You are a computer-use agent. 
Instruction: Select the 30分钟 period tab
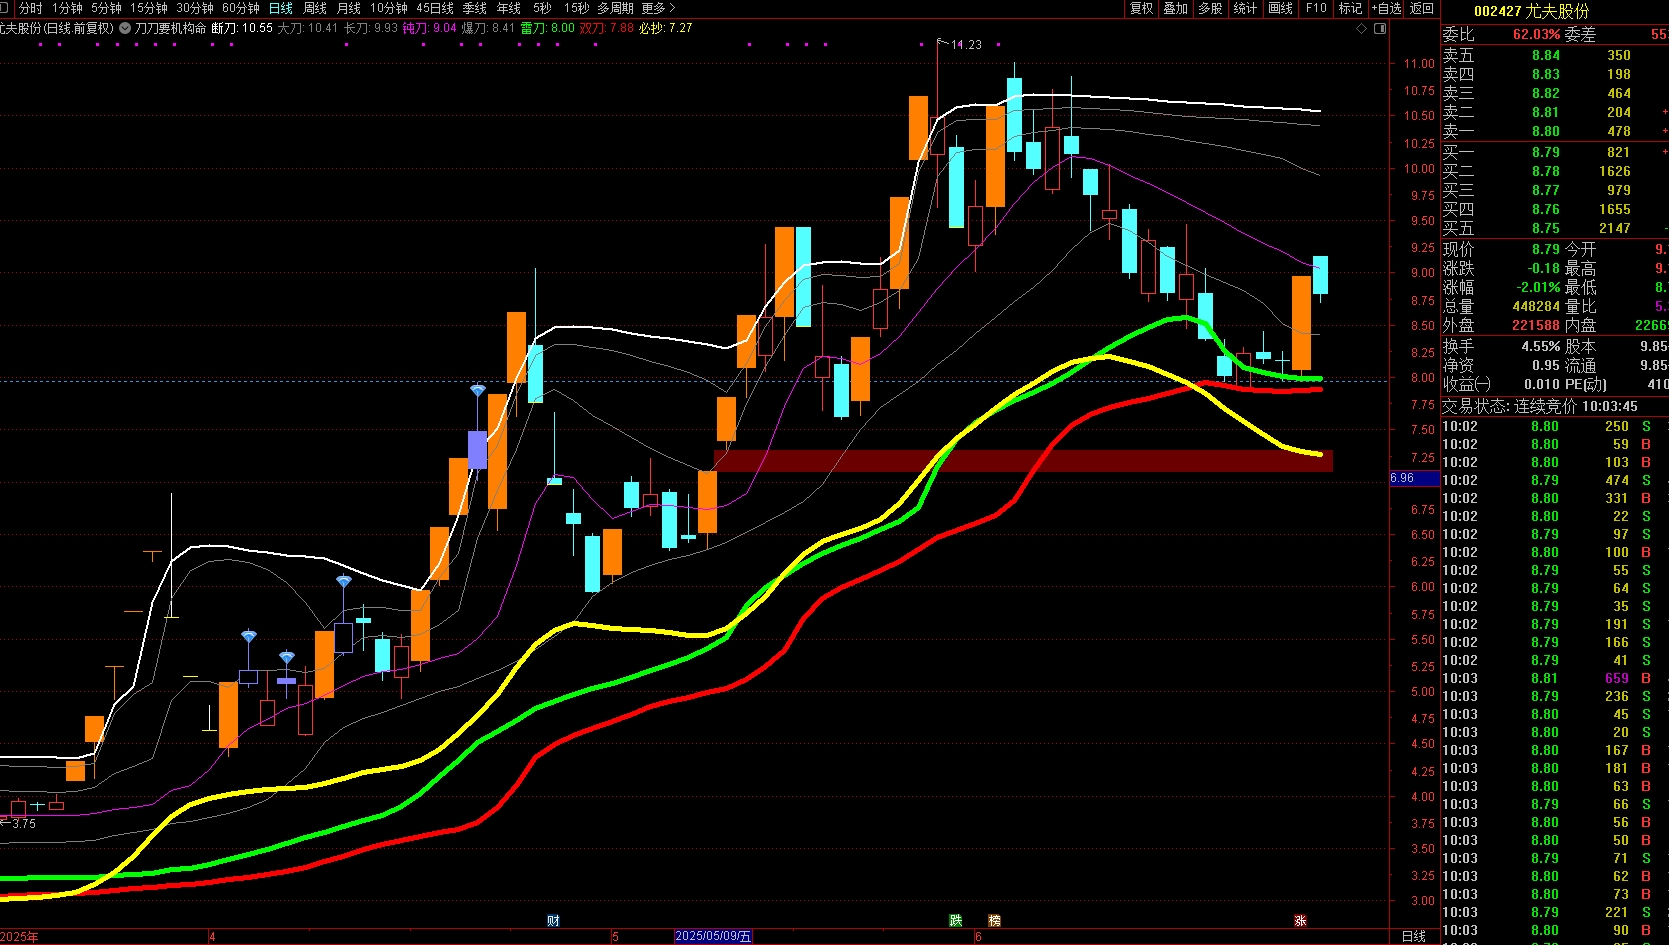point(195,8)
